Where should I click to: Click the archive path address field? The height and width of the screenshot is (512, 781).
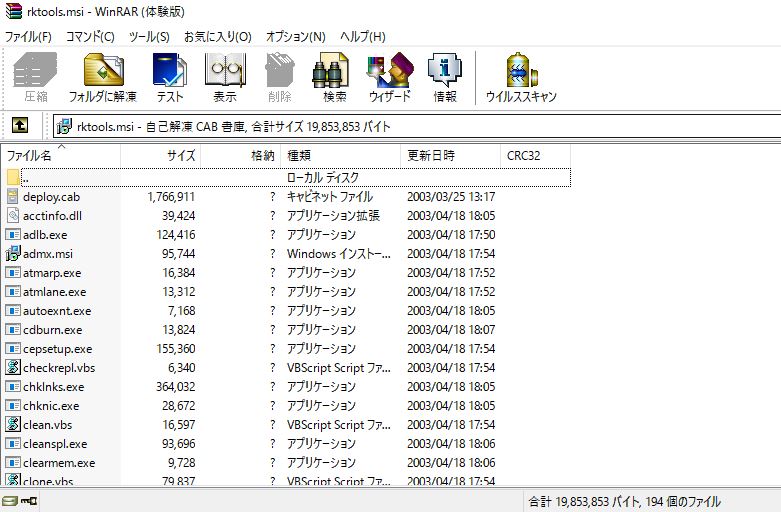(x=417, y=127)
